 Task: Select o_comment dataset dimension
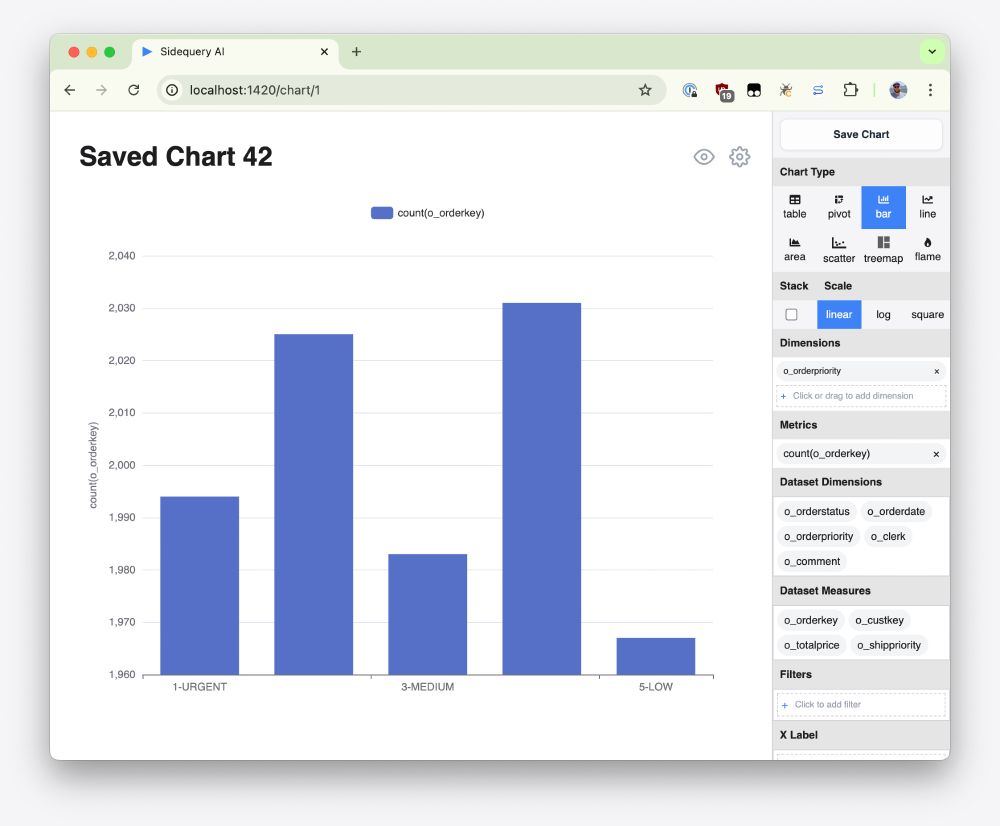pos(812,561)
